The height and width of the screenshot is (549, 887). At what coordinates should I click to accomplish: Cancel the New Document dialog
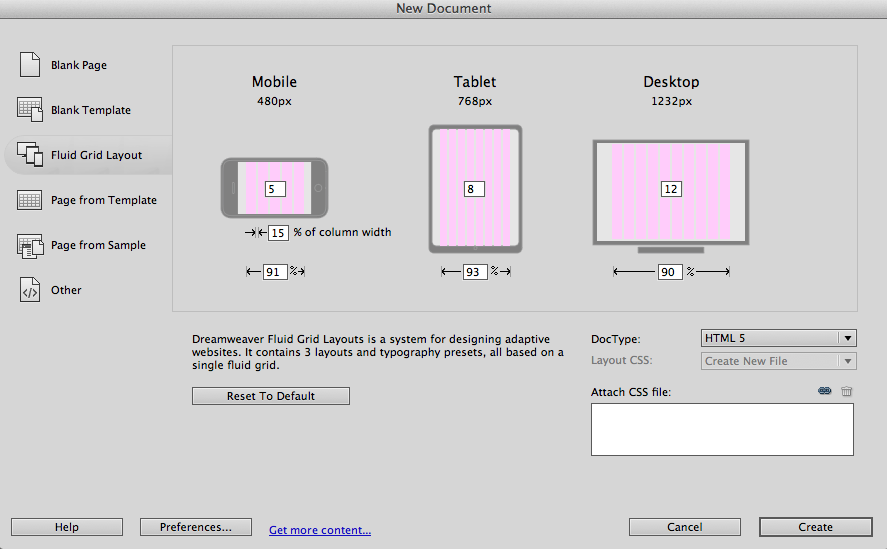pyautogui.click(x=685, y=527)
